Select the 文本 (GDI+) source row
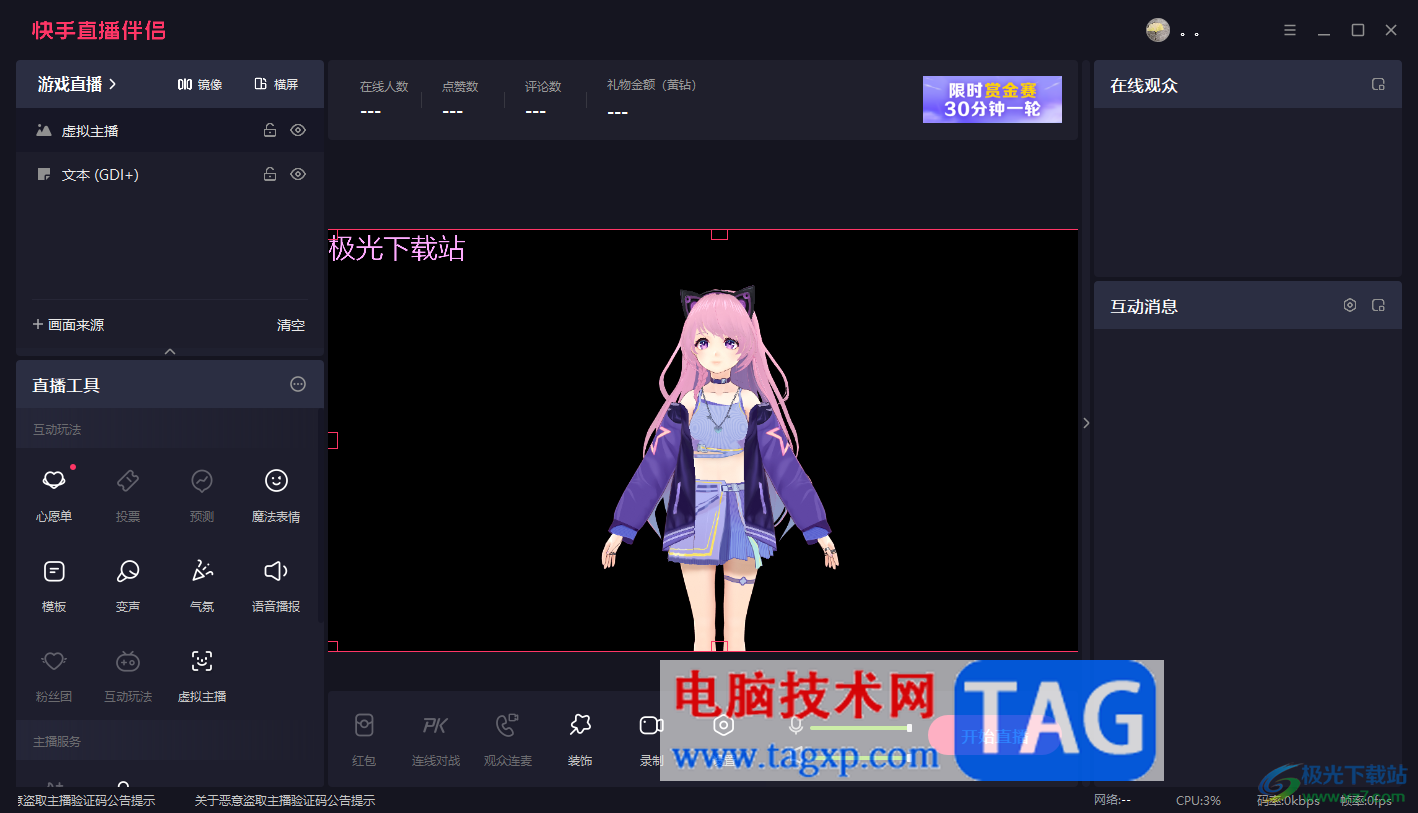Image resolution: width=1418 pixels, height=813 pixels. (170, 174)
